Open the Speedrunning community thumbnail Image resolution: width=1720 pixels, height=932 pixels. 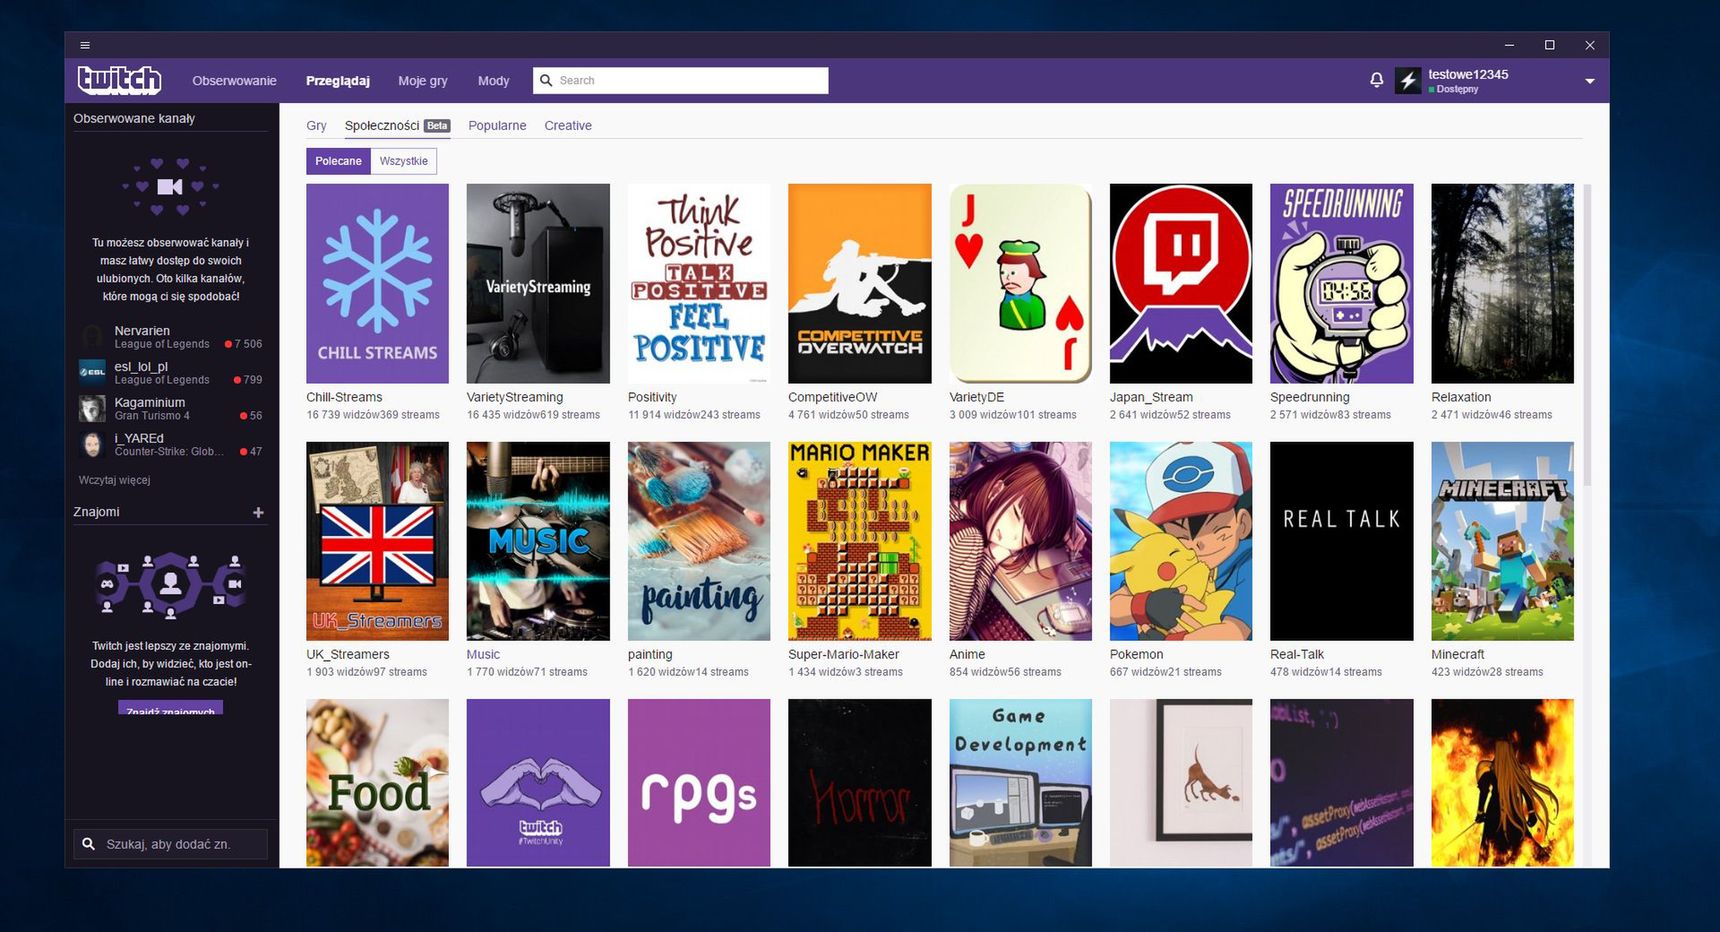pyautogui.click(x=1342, y=283)
